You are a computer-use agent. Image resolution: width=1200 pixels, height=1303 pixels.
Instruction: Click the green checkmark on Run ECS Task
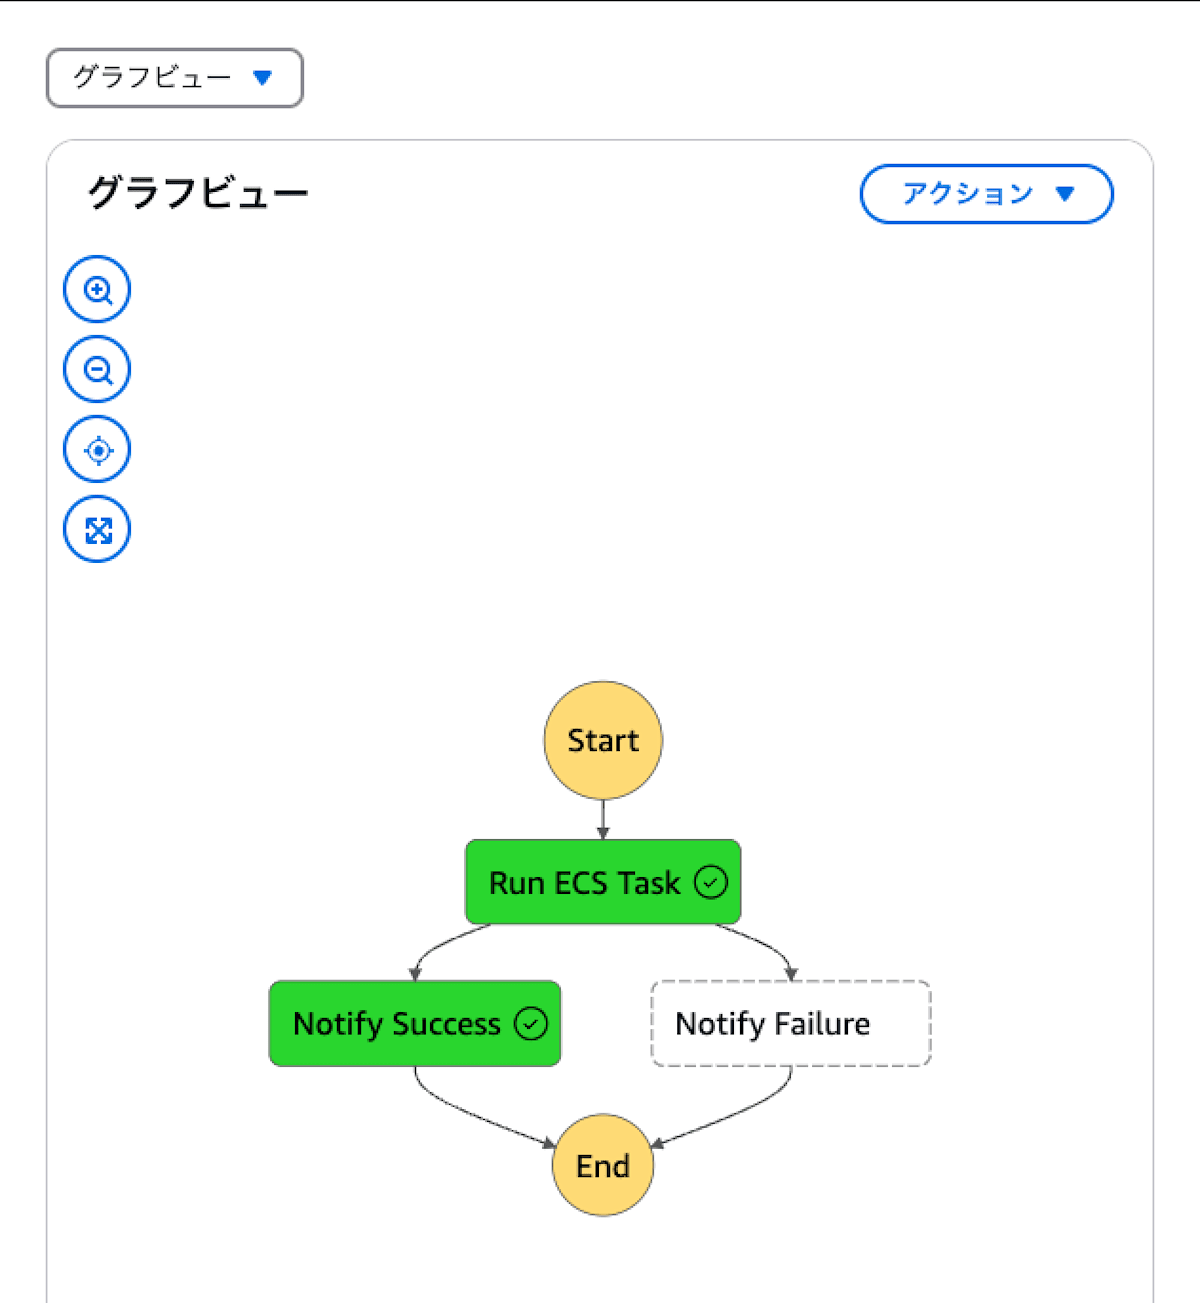pyautogui.click(x=711, y=882)
